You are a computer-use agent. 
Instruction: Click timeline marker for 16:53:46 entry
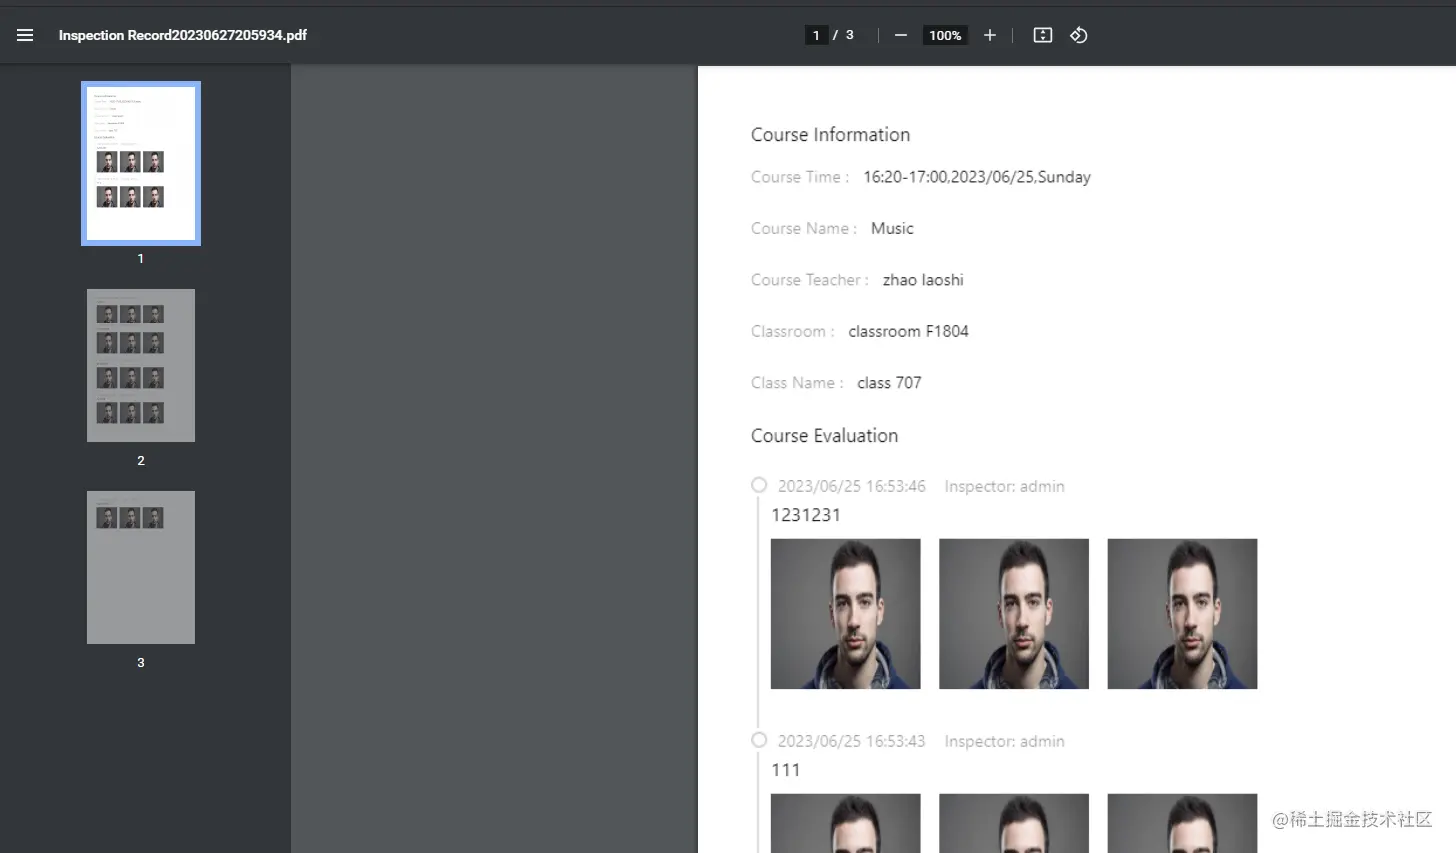pyautogui.click(x=759, y=485)
